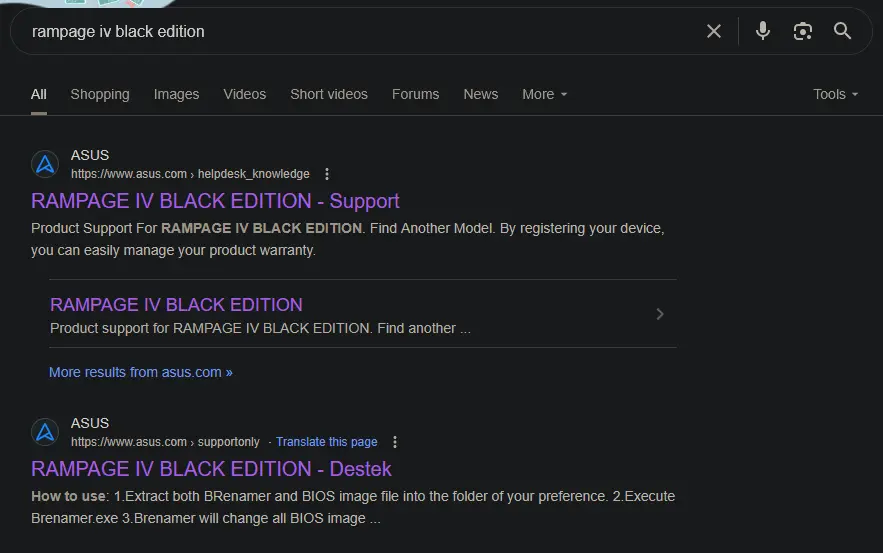Click the 'Product support for RAMPAGE IV' sitelink description
Viewport: 883px width, 553px height.
click(260, 328)
